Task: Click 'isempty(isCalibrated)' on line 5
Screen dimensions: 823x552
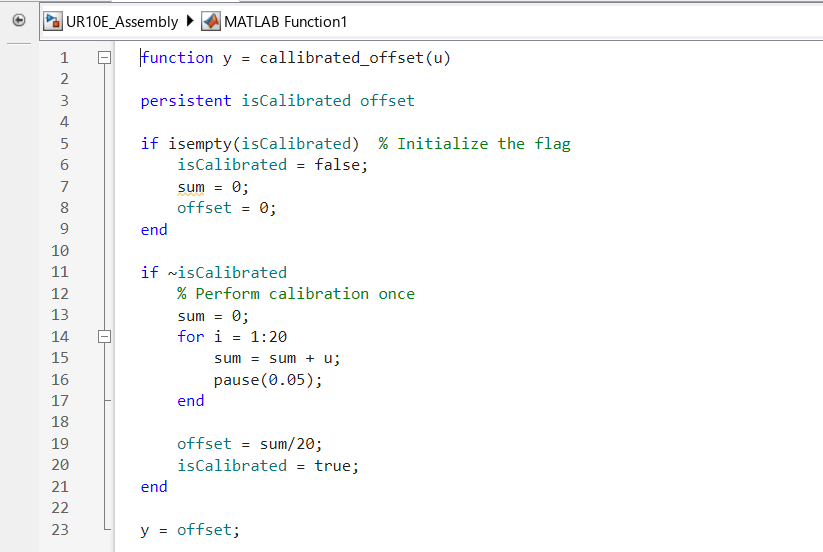Action: 263,143
